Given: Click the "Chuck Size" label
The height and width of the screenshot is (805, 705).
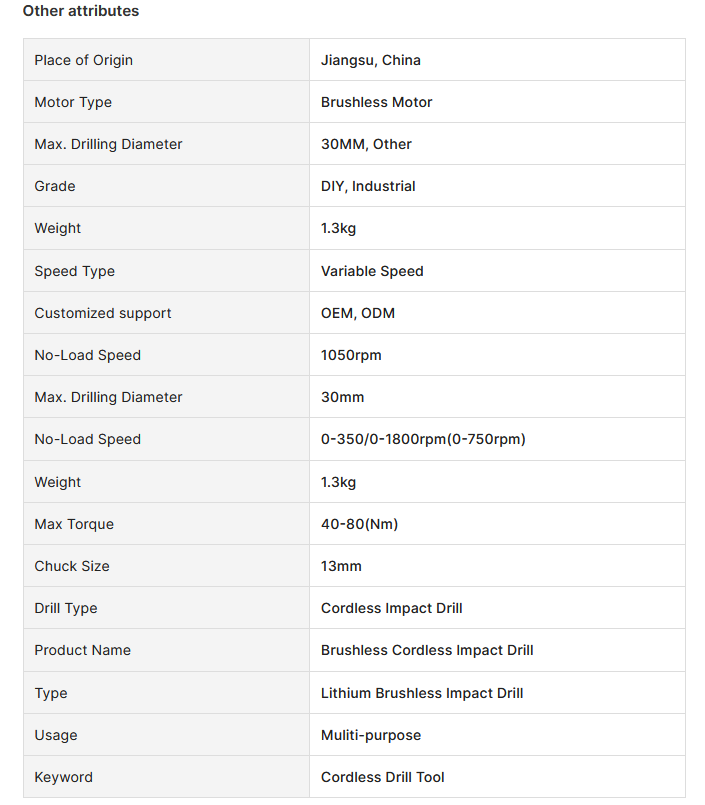Looking at the screenshot, I should tap(72, 566).
